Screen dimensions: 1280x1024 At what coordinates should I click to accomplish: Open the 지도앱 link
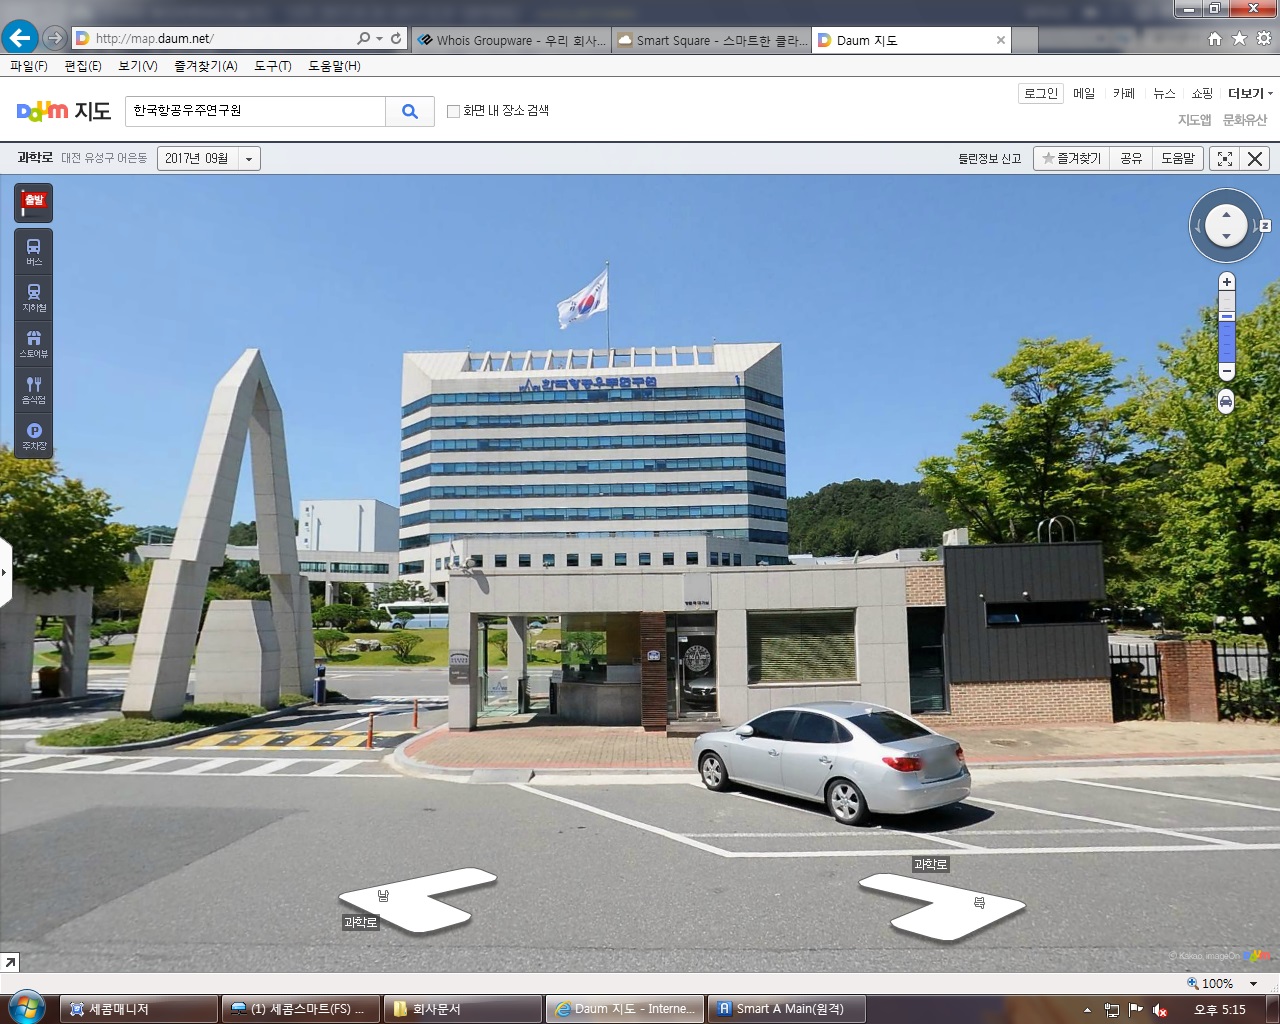(x=1194, y=120)
